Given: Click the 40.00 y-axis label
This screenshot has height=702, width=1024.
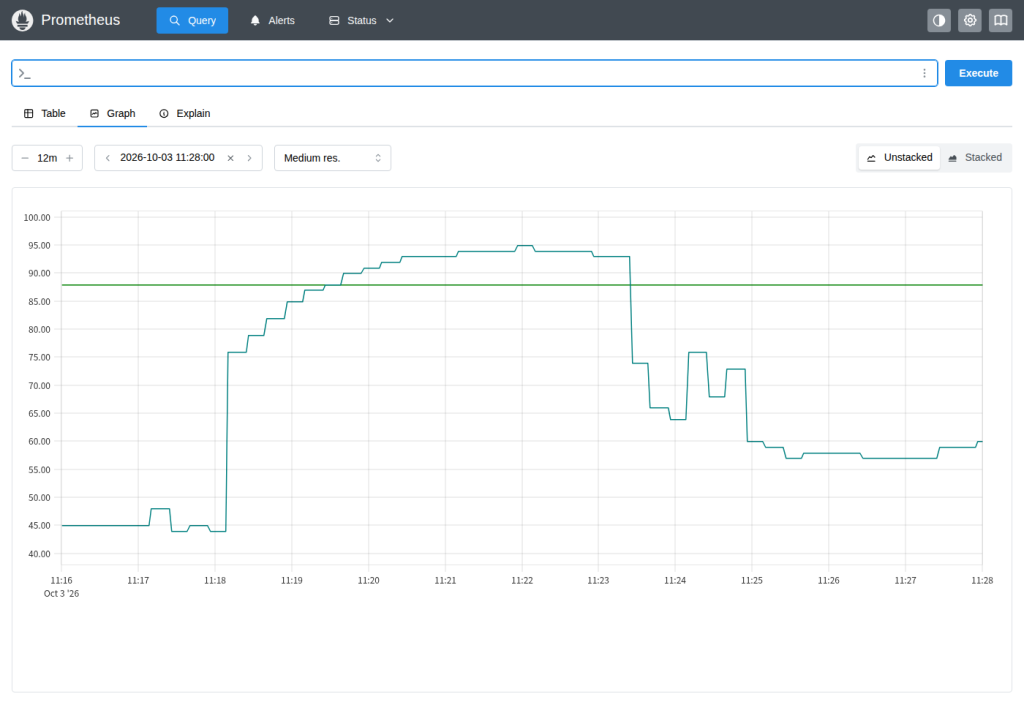Looking at the screenshot, I should tap(39, 554).
